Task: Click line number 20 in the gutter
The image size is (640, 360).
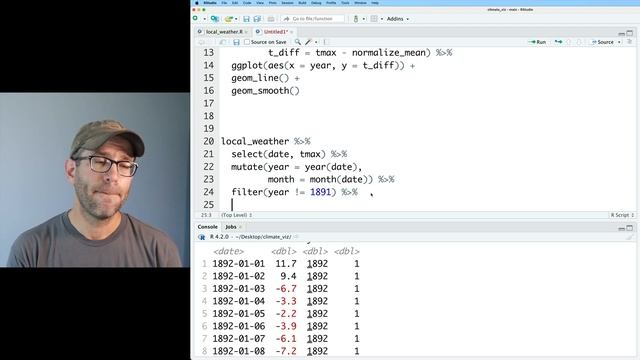Action: [x=209, y=141]
